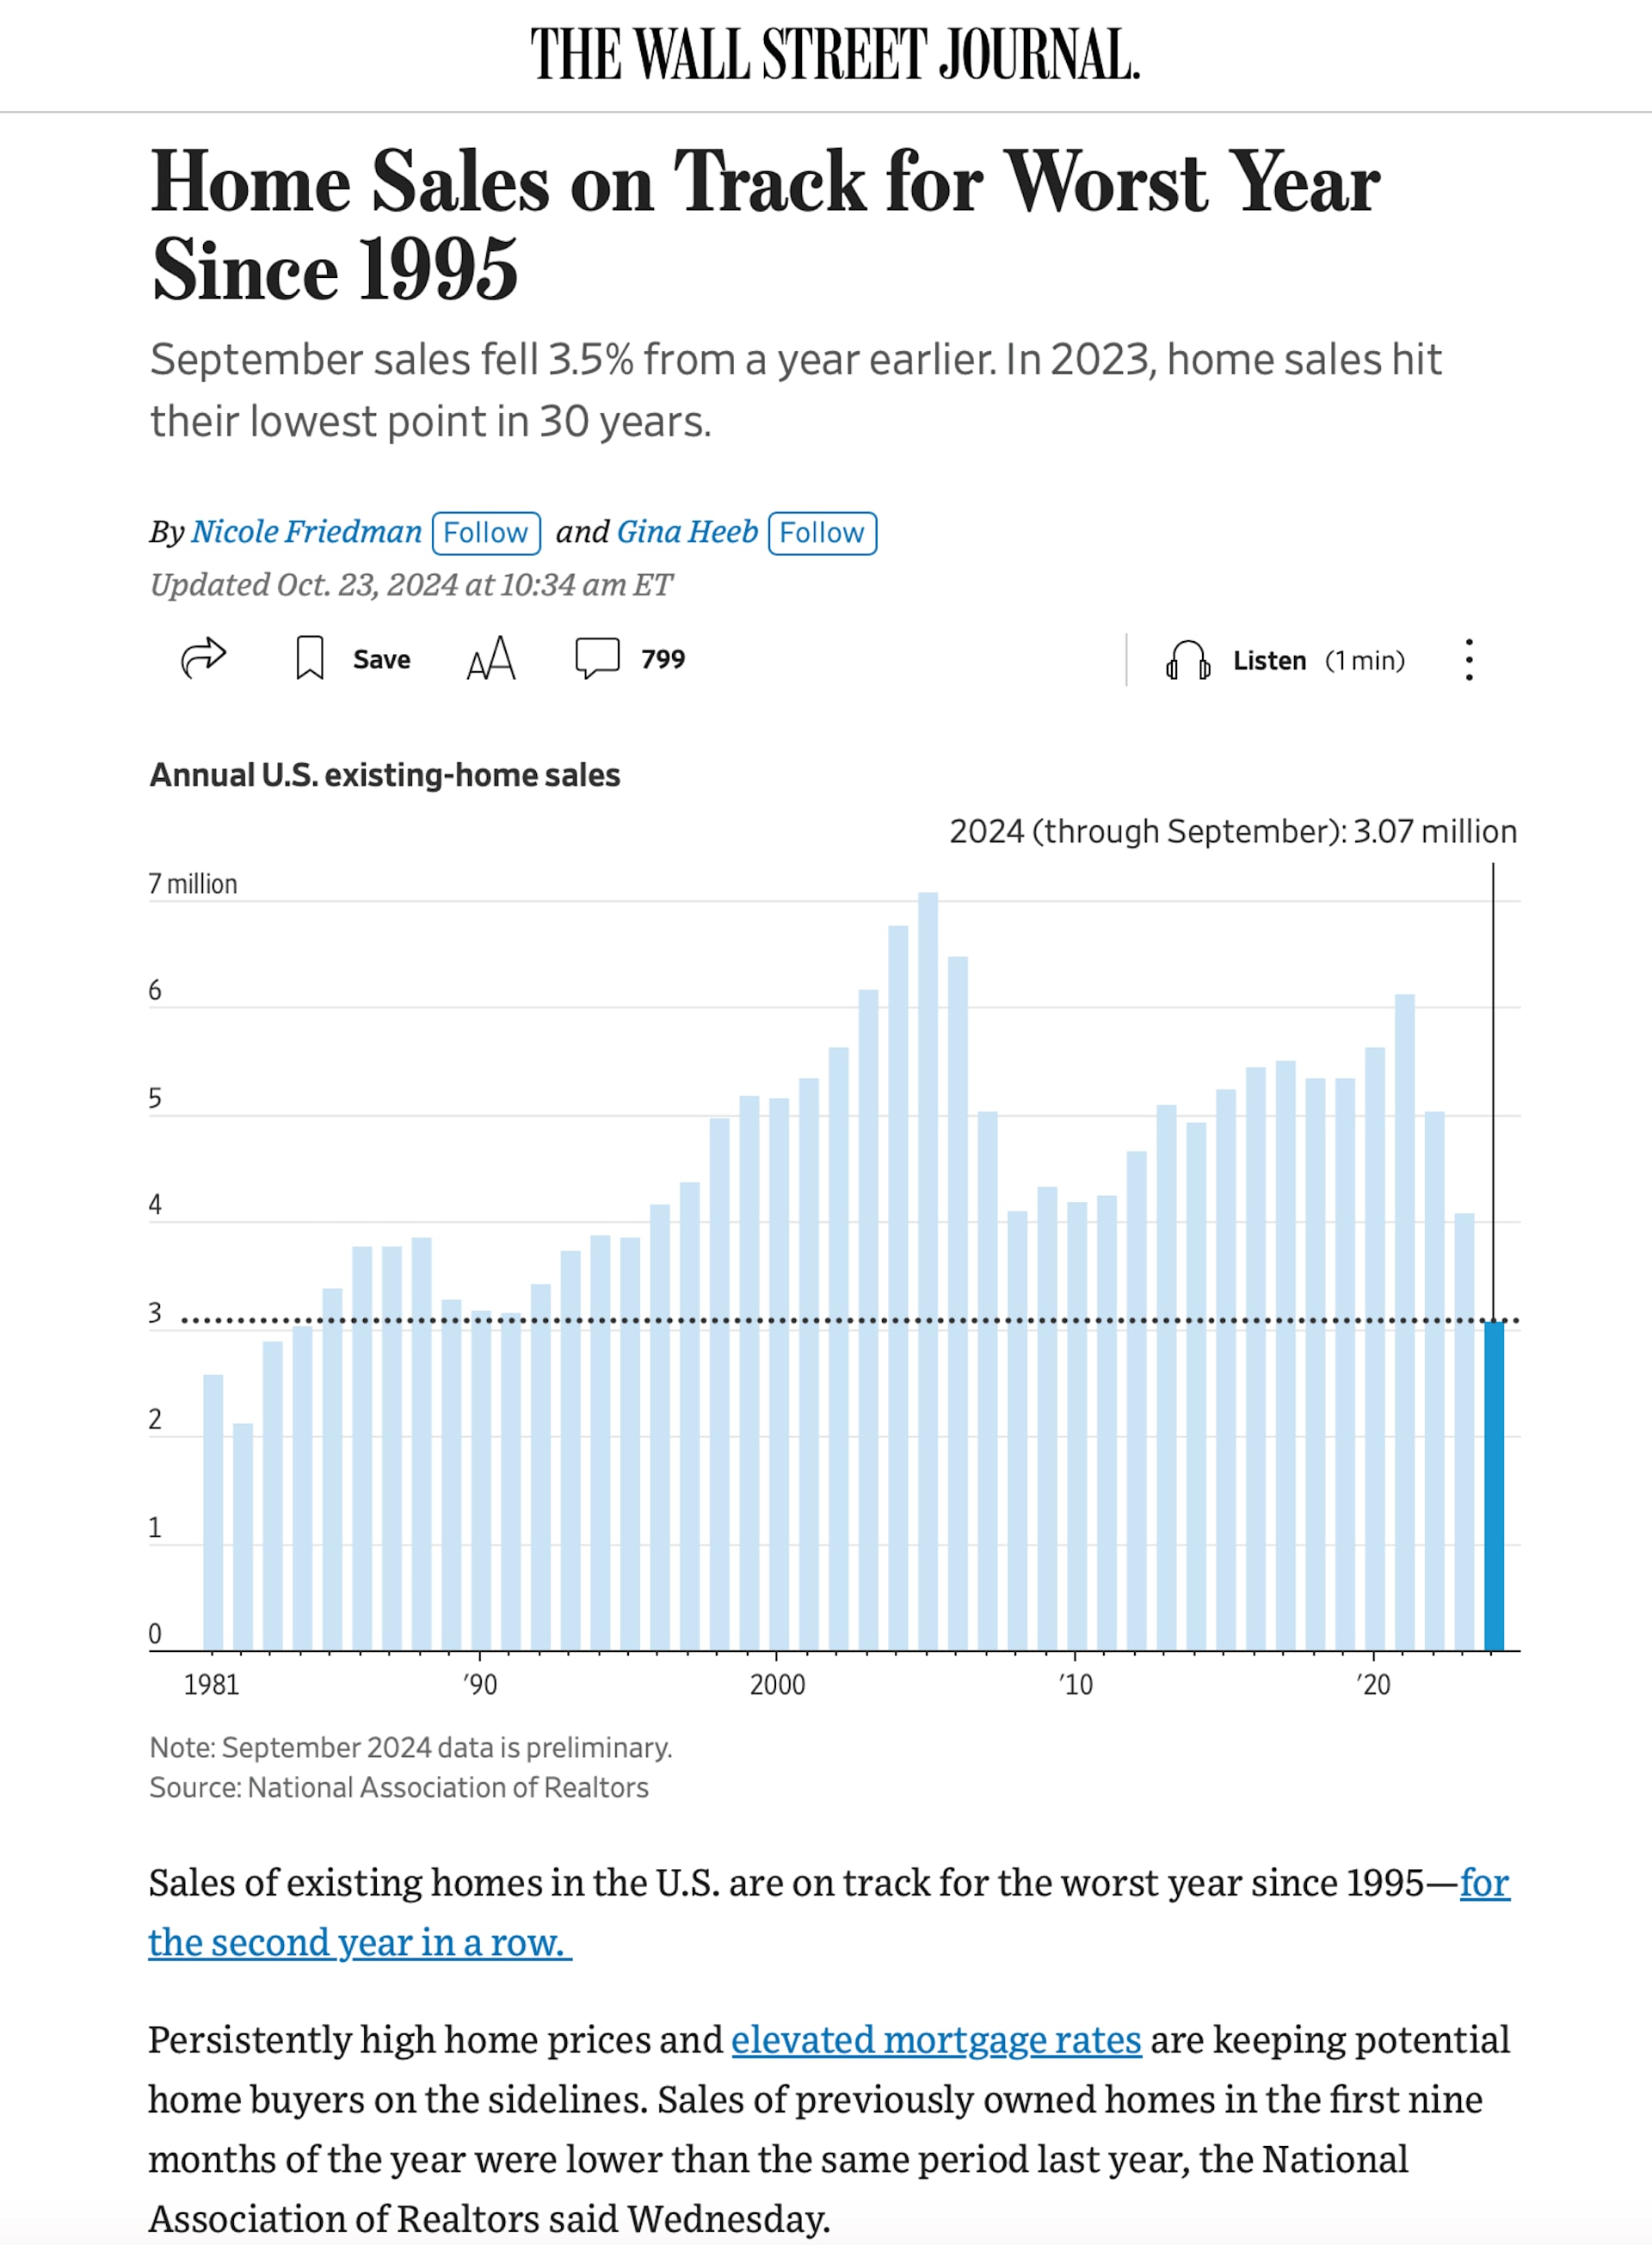Follow author Nicole Friedman
This screenshot has height=2245, width=1652.
486,532
